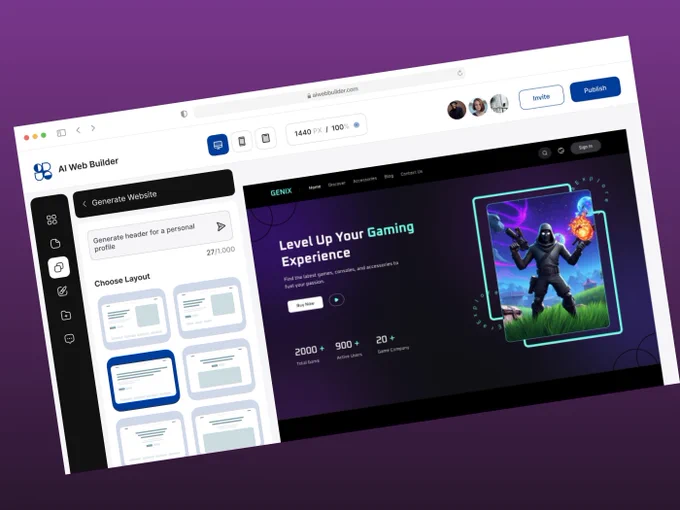Click the prompt text input field

click(x=160, y=235)
